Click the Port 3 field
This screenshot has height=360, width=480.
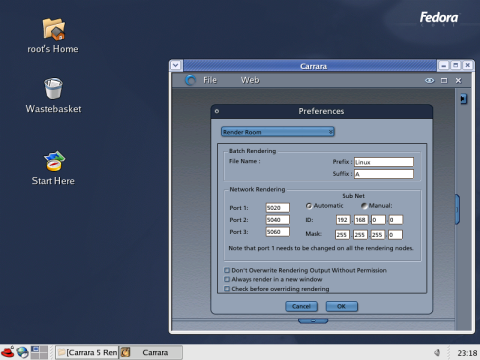click(278, 232)
